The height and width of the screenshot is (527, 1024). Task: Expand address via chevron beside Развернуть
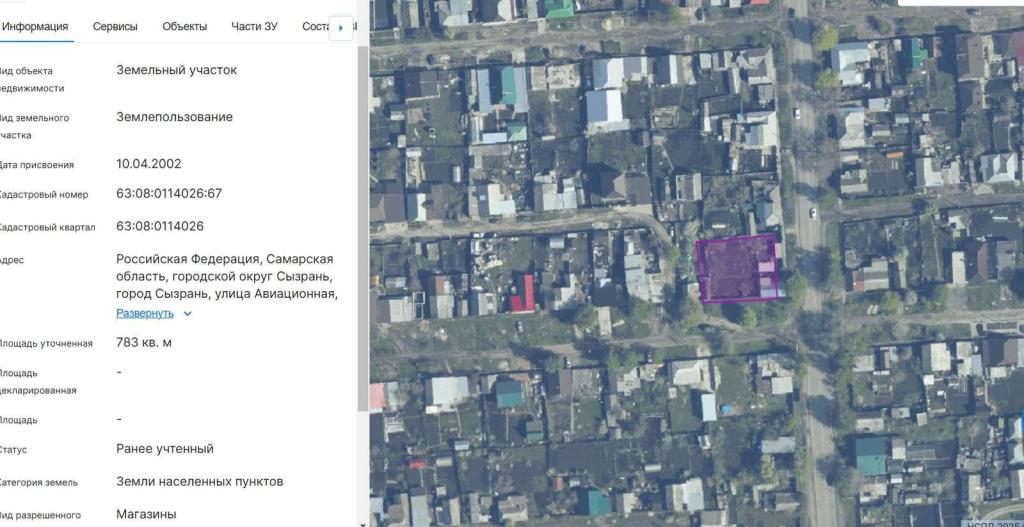point(187,314)
